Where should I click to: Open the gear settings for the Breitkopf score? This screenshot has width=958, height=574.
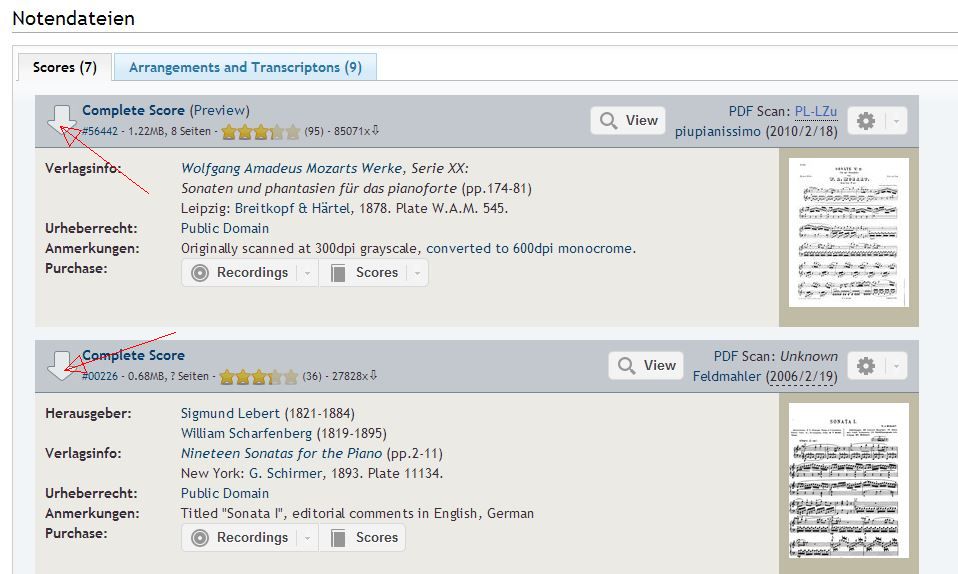pyautogui.click(x=866, y=120)
